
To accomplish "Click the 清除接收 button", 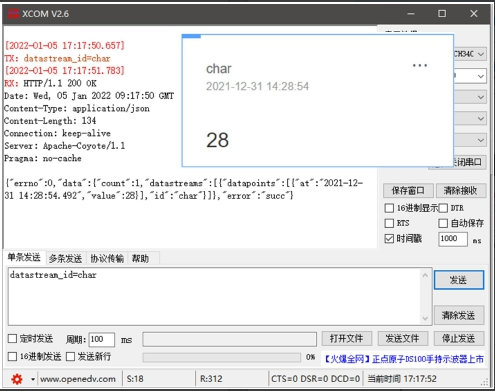I will pyautogui.click(x=460, y=191).
